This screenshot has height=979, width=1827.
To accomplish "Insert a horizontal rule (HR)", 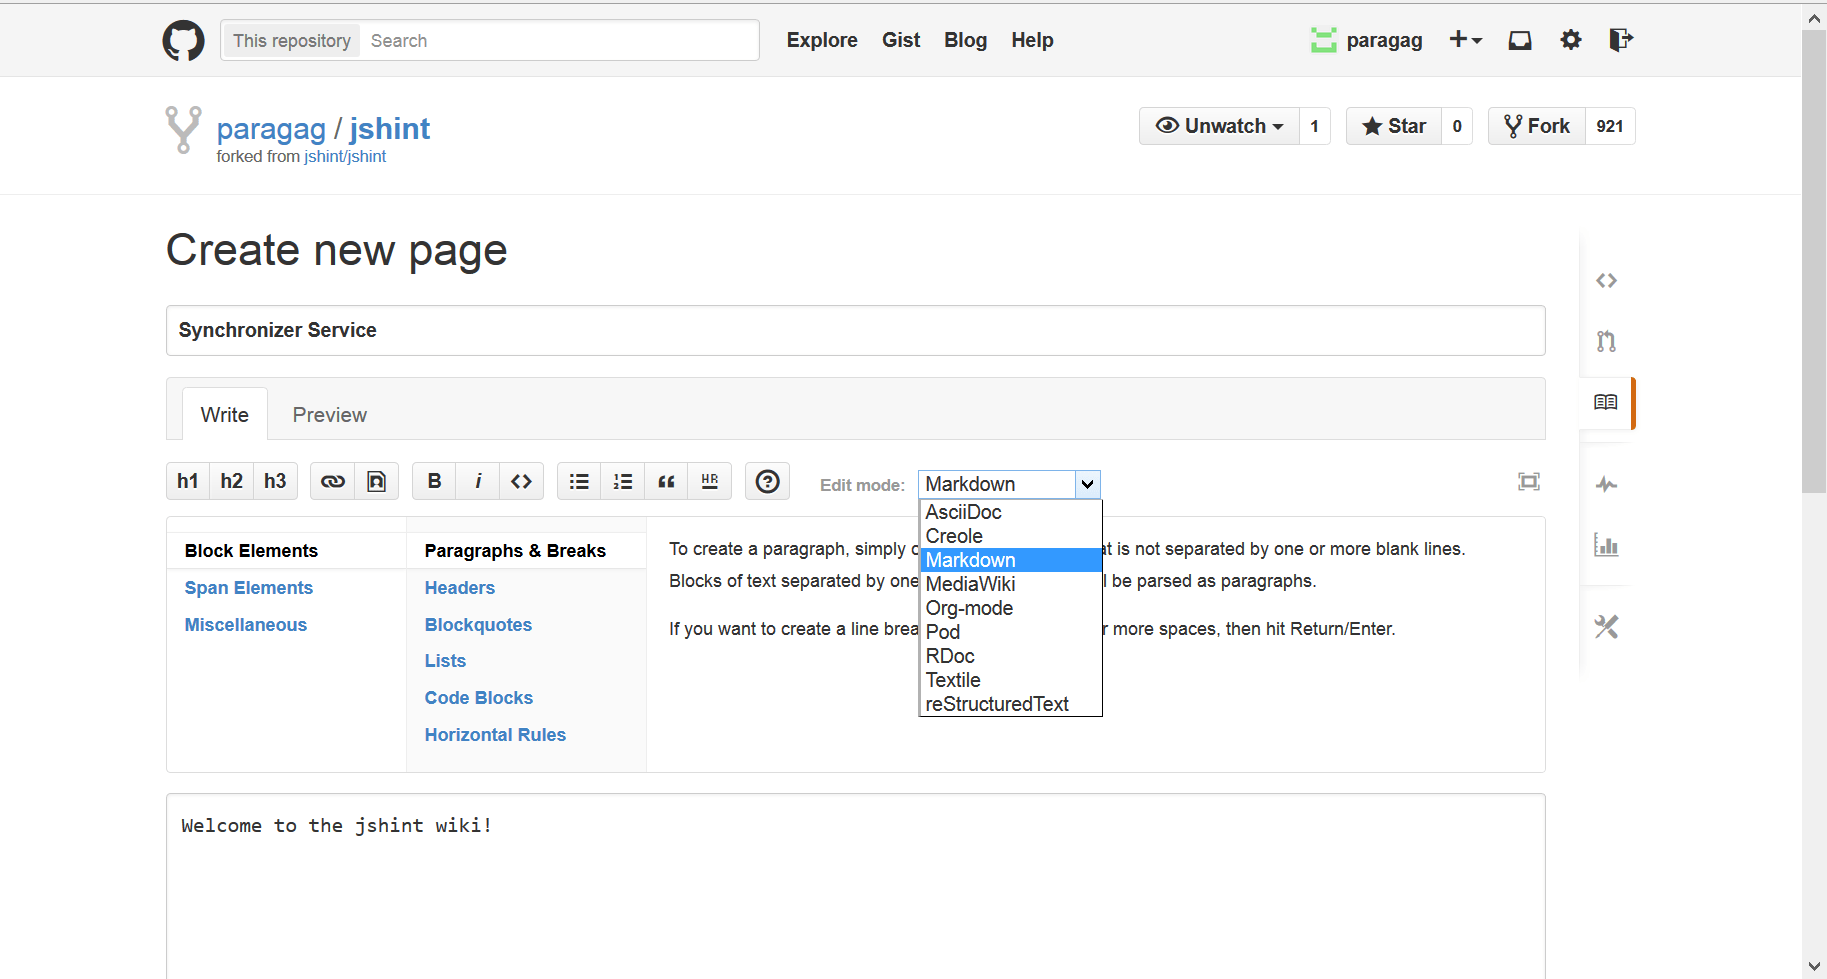I will [710, 481].
